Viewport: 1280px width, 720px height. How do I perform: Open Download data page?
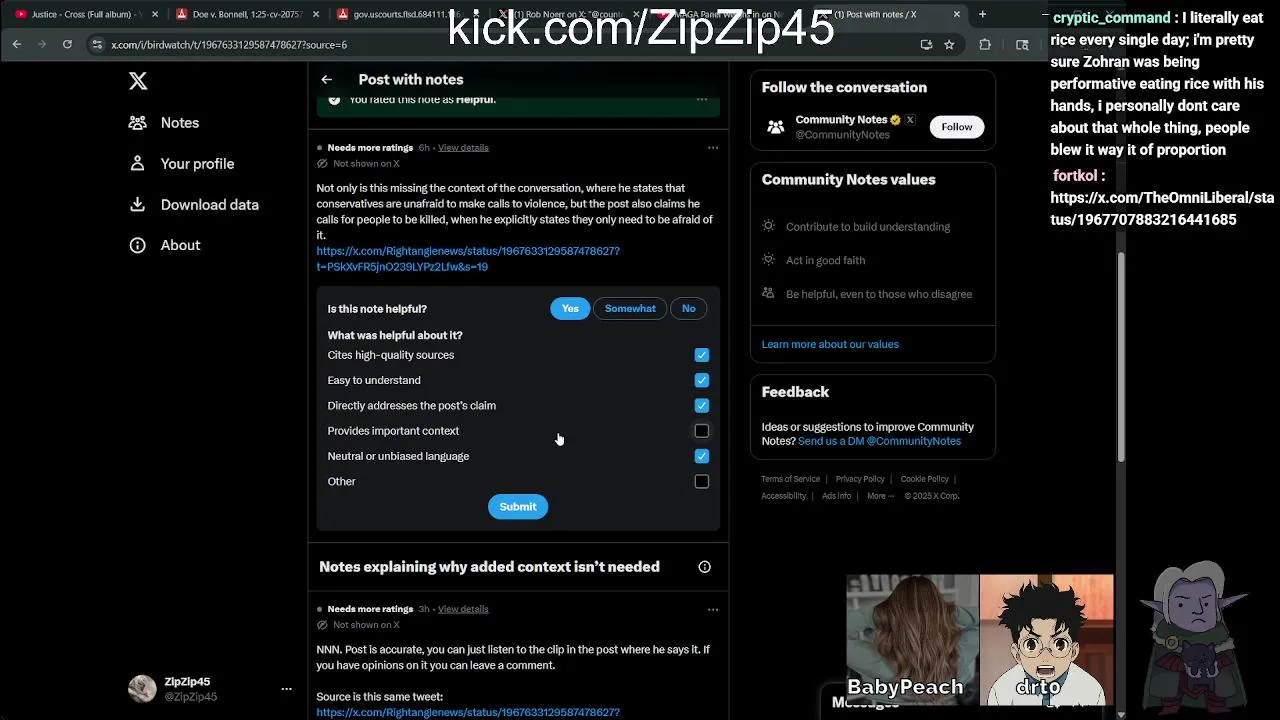point(194,205)
